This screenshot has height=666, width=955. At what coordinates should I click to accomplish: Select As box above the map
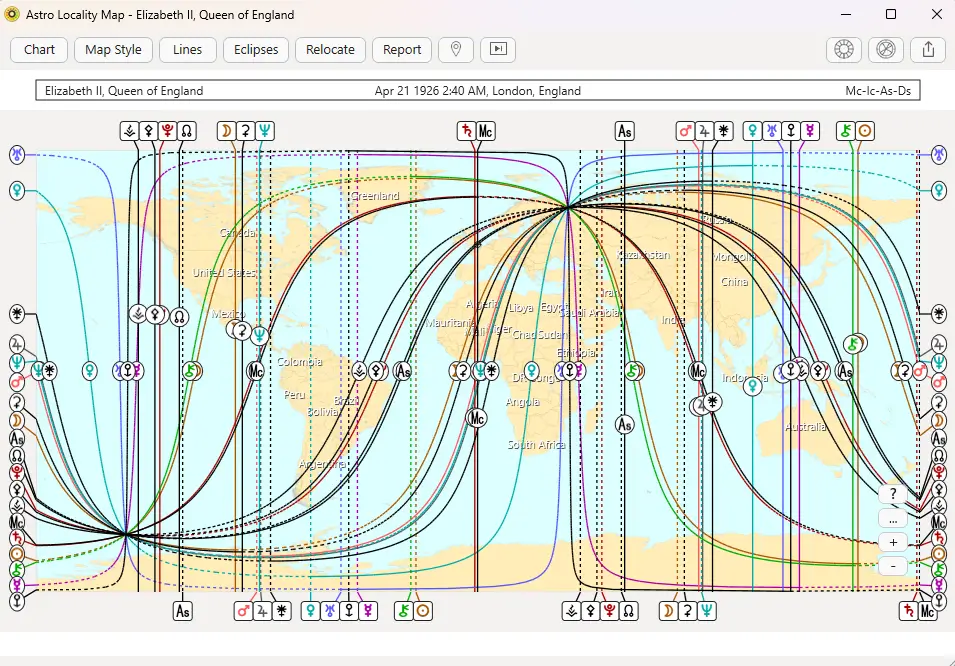(624, 131)
